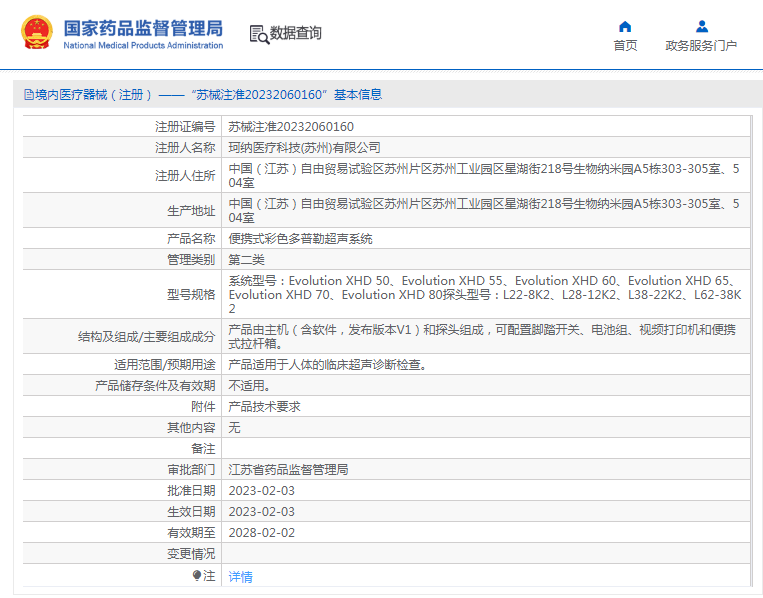Click the product name 便携式彩色多普勒超声系统
This screenshot has width=763, height=598.
[x=300, y=239]
